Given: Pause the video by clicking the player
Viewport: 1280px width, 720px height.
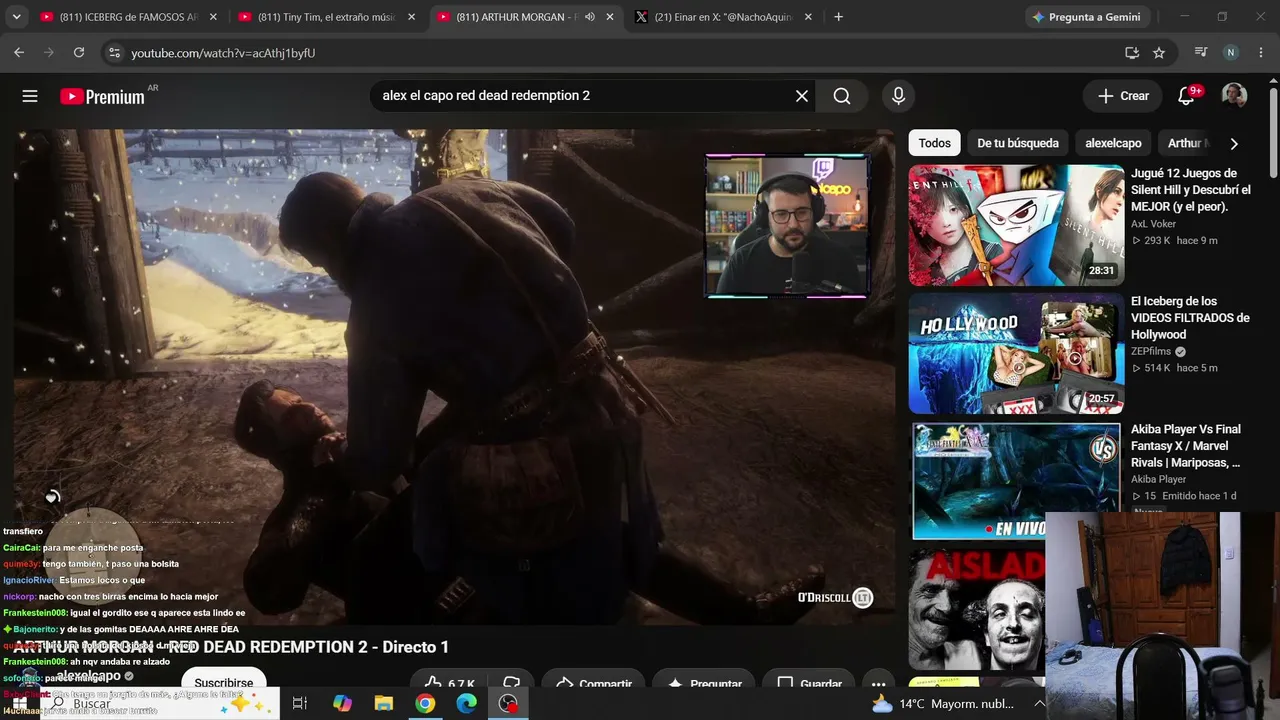Looking at the screenshot, I should [x=454, y=377].
